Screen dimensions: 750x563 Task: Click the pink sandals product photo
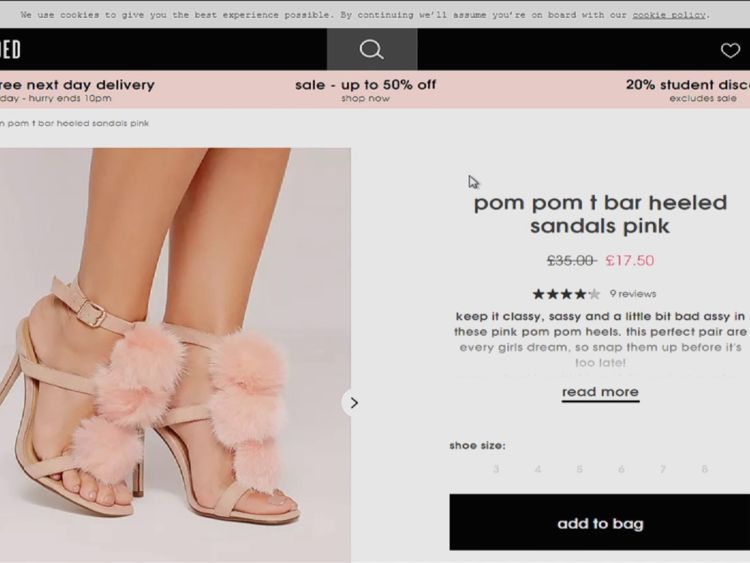(x=175, y=355)
